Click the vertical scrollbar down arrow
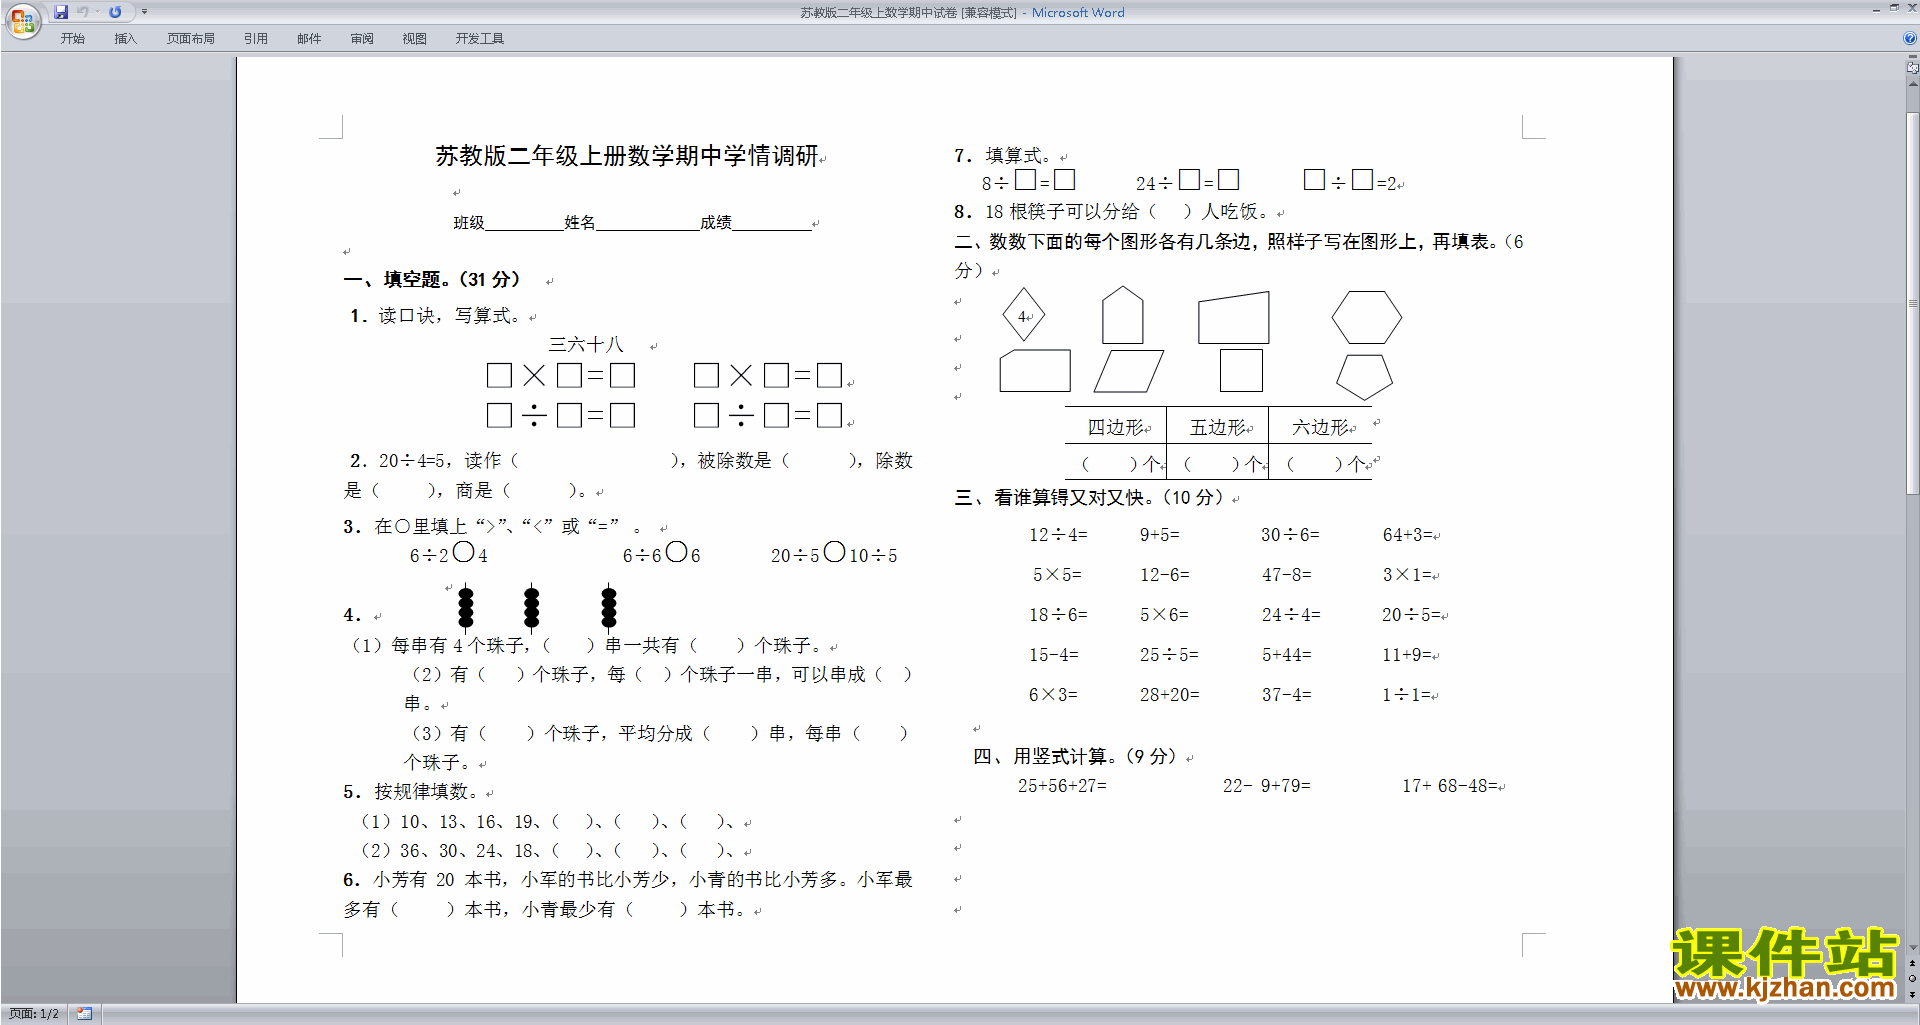This screenshot has width=1920, height=1025. pyautogui.click(x=1913, y=947)
